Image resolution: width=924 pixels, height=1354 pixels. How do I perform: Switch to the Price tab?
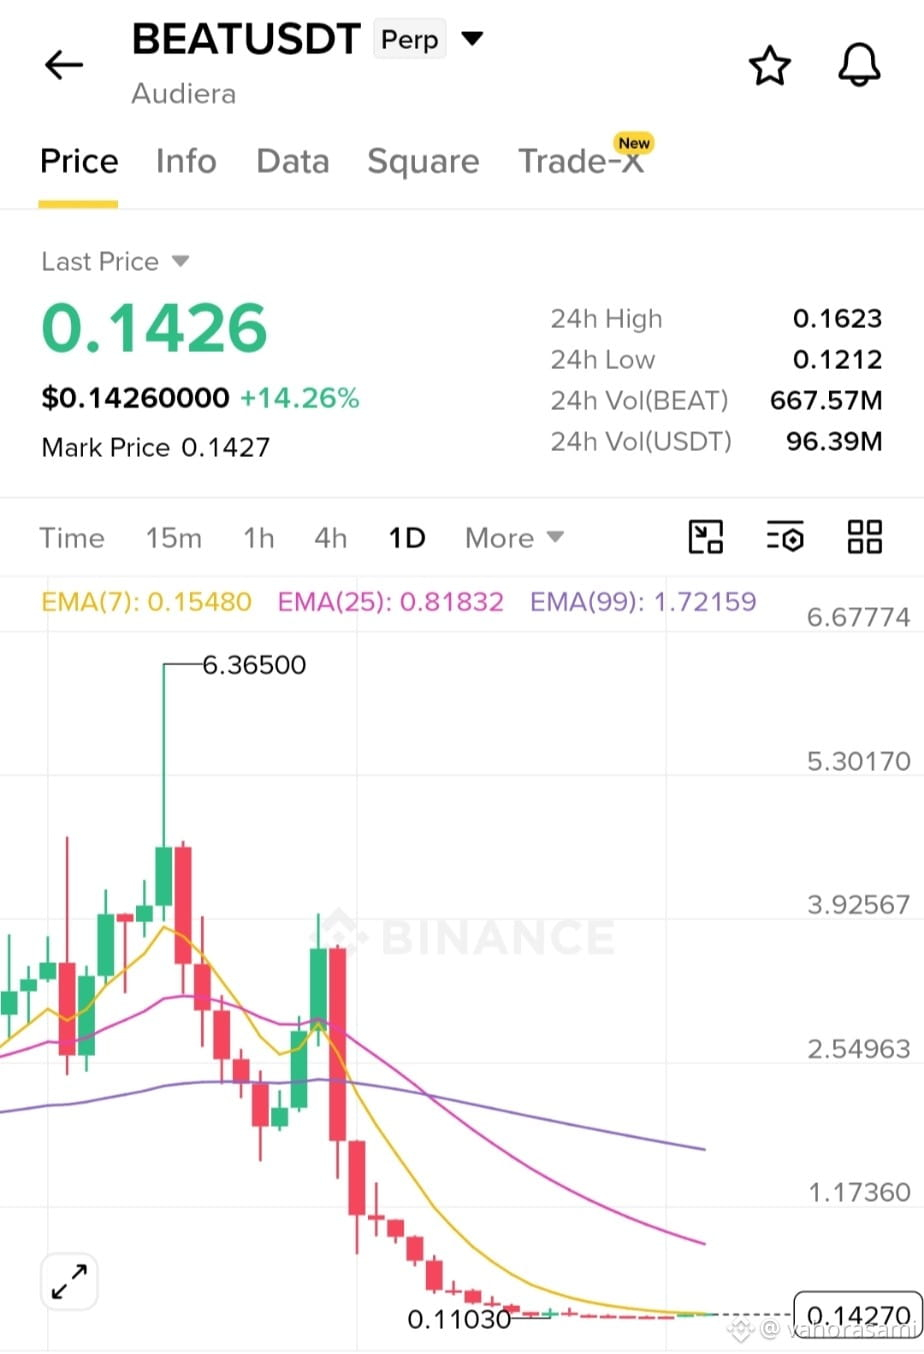point(79,162)
